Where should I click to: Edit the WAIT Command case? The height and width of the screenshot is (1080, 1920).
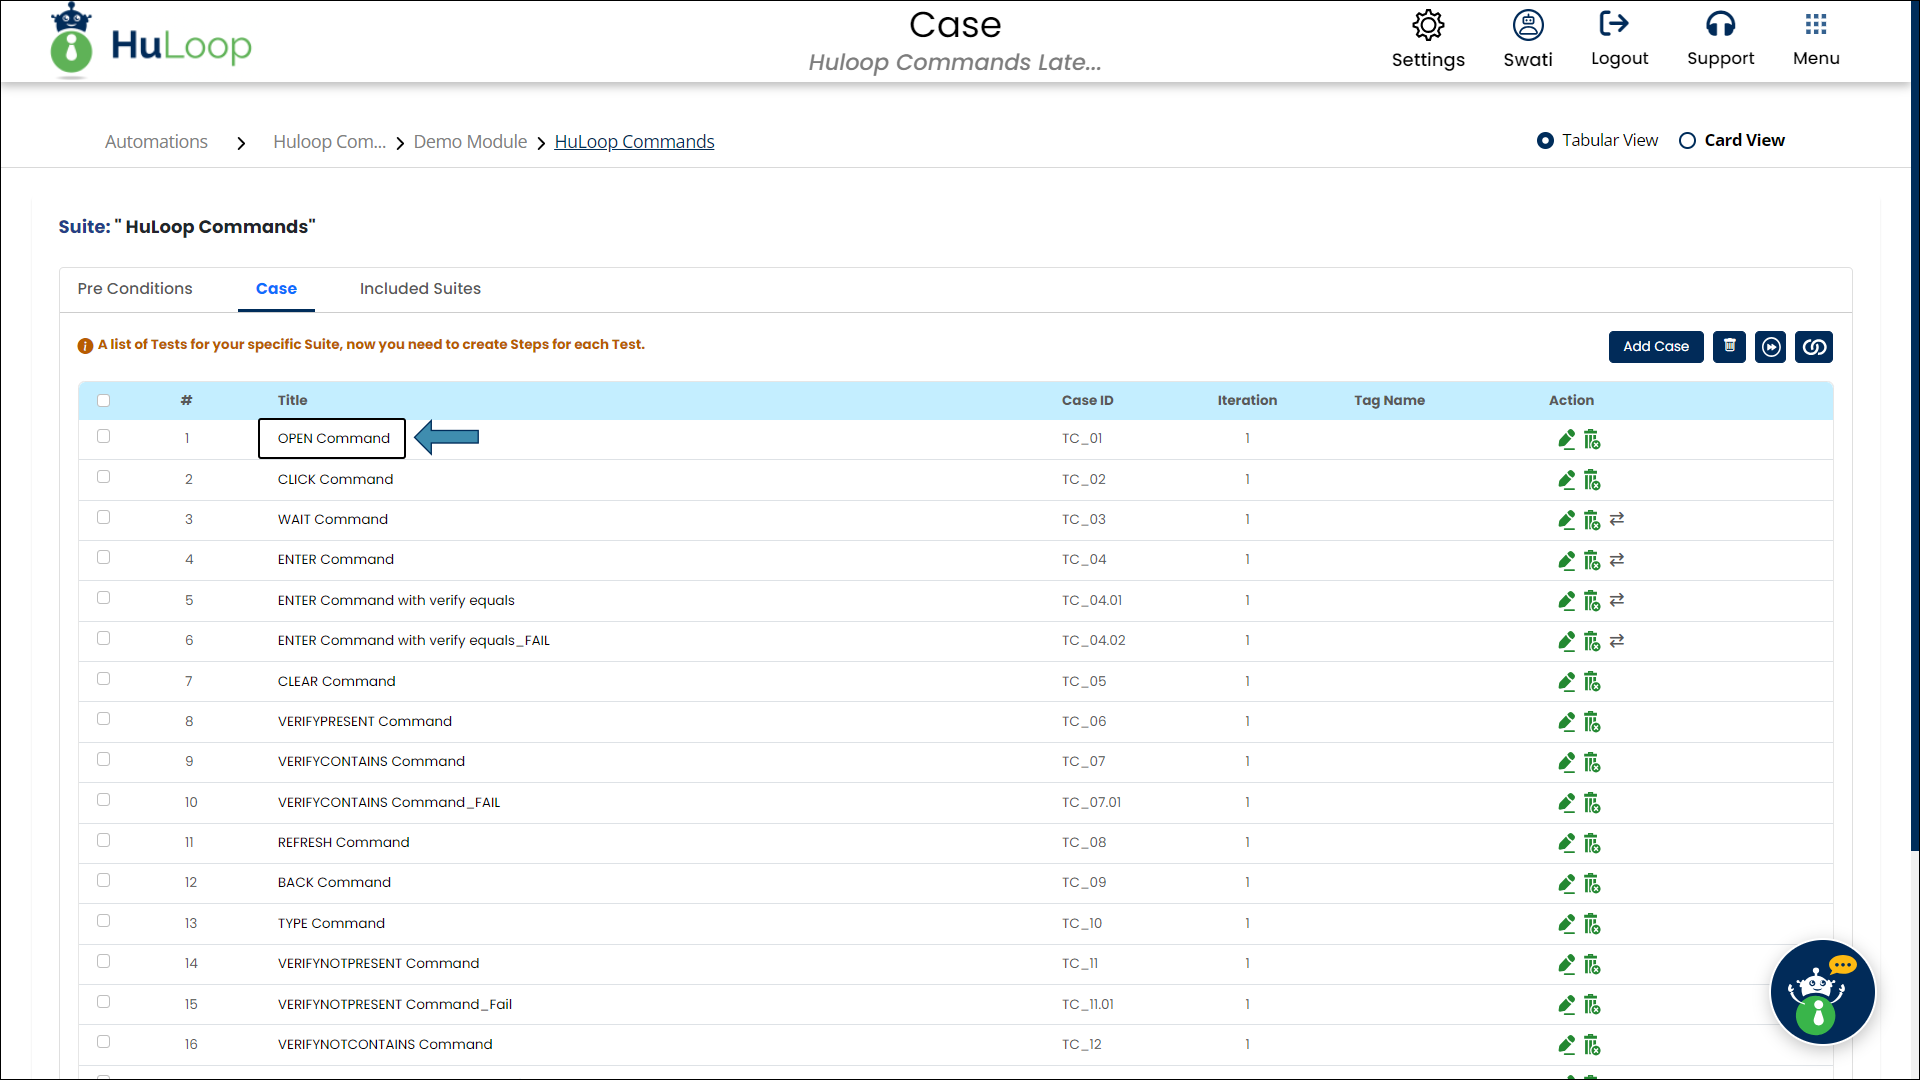1567,520
